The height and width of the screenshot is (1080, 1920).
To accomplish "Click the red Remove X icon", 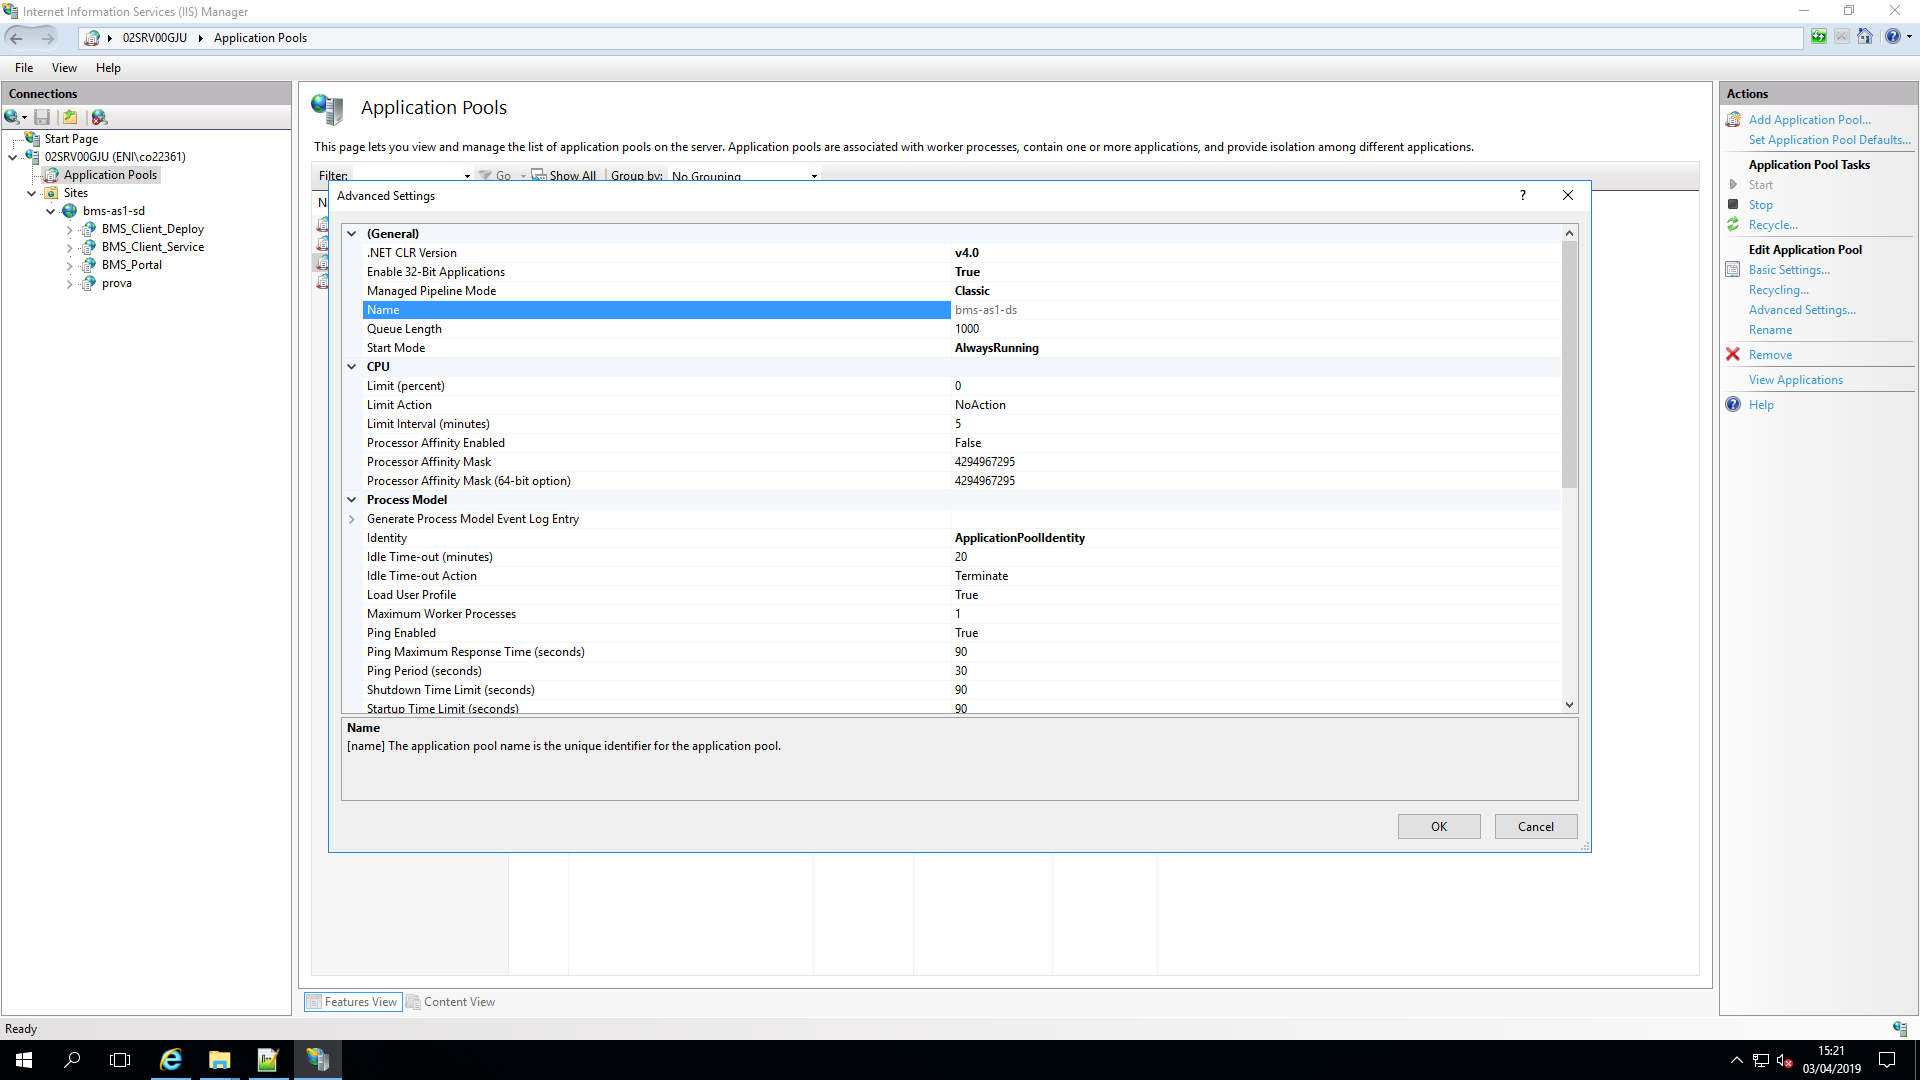I will (1733, 354).
